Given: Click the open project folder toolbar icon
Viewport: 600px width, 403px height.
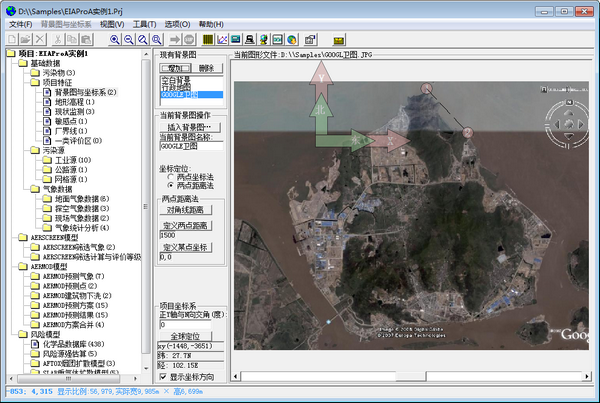Looking at the screenshot, I should [x=26, y=39].
